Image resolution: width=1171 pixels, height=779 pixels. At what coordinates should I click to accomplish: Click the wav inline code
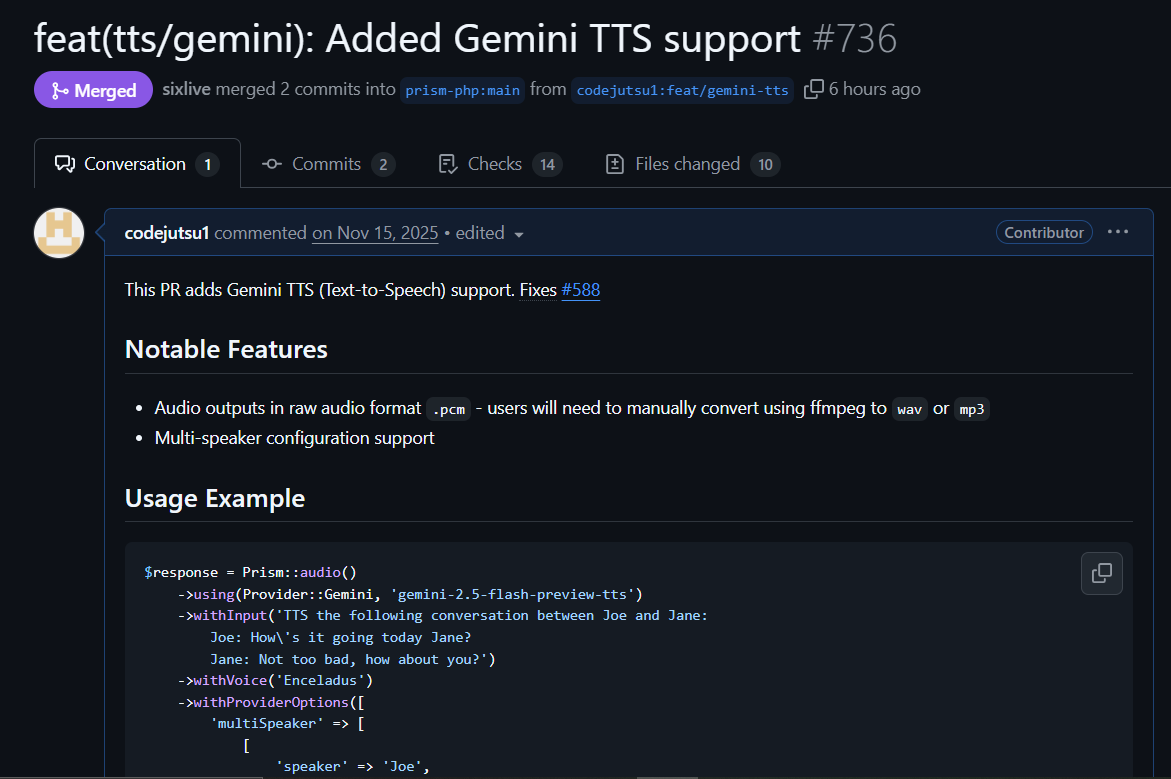click(x=910, y=409)
